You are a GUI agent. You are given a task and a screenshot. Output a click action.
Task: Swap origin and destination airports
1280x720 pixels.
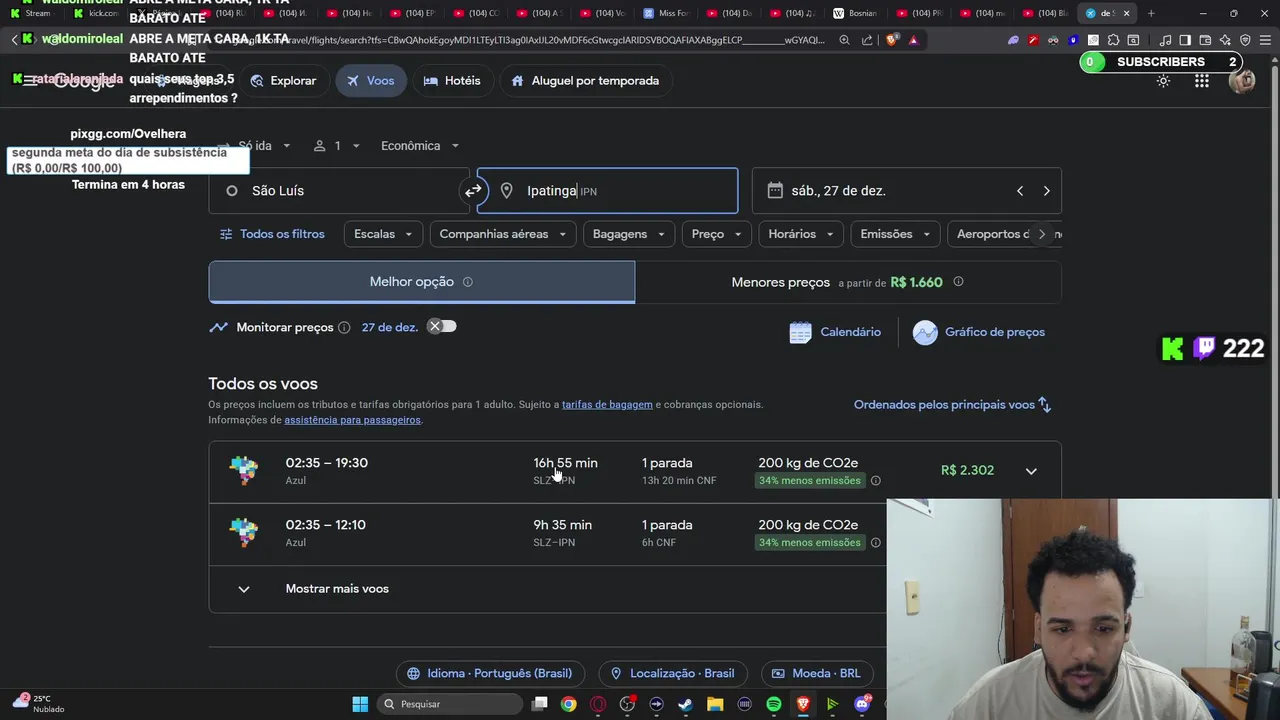coord(473,191)
